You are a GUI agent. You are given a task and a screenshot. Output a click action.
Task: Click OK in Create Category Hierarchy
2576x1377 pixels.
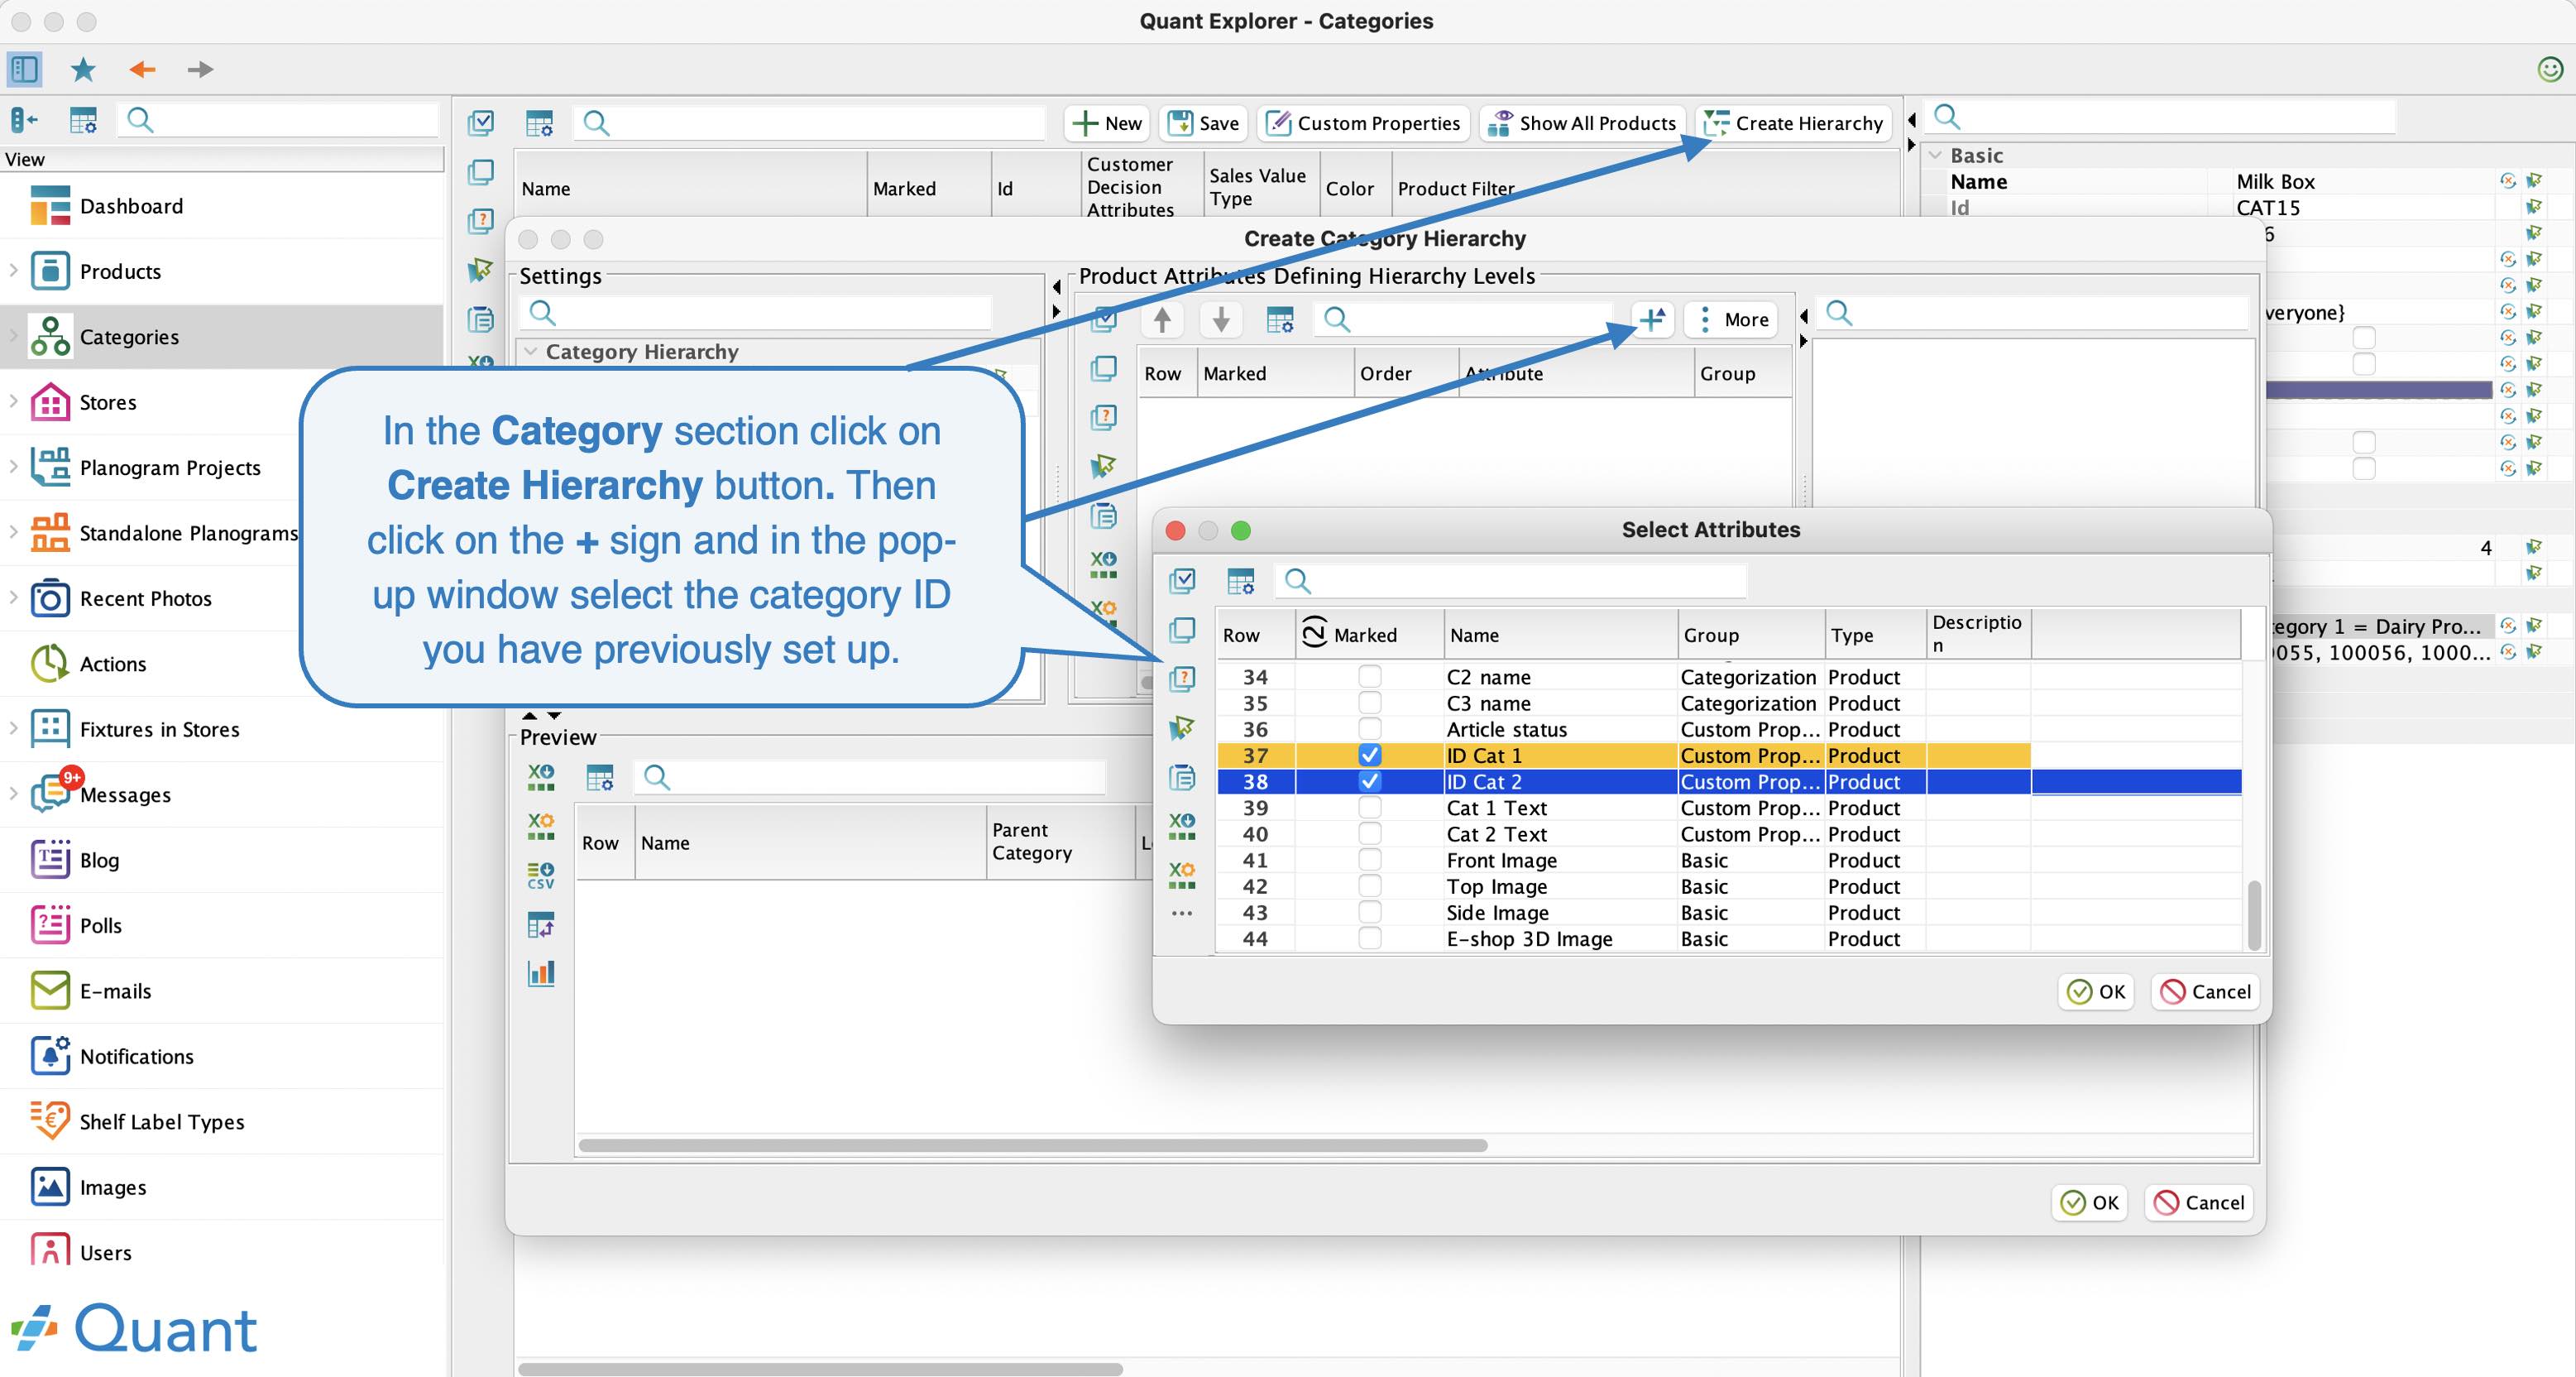2090,1203
